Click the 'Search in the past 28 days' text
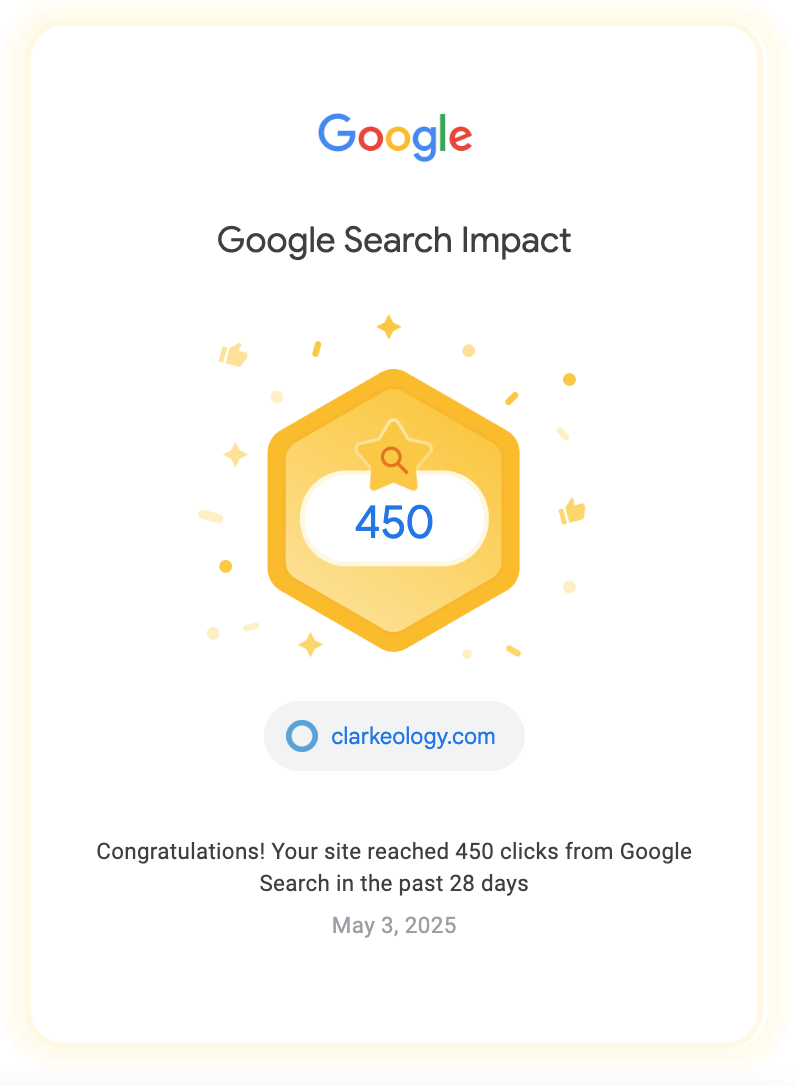 [393, 884]
